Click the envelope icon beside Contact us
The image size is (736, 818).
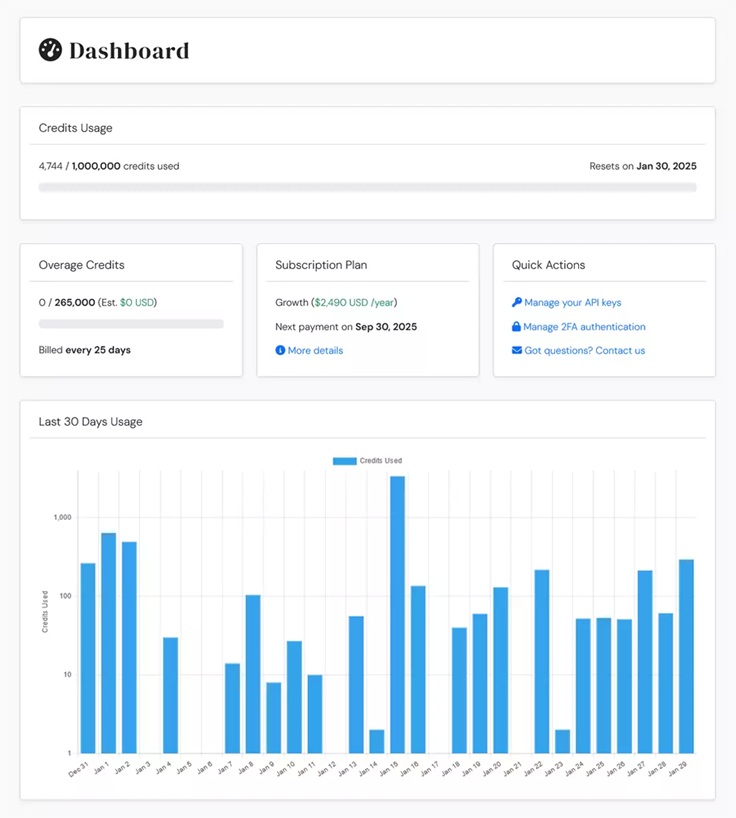tap(516, 350)
